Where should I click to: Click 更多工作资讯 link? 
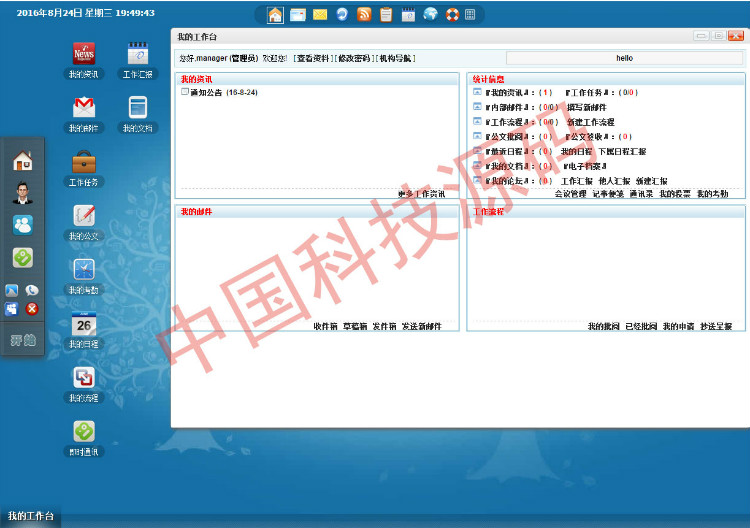421,194
